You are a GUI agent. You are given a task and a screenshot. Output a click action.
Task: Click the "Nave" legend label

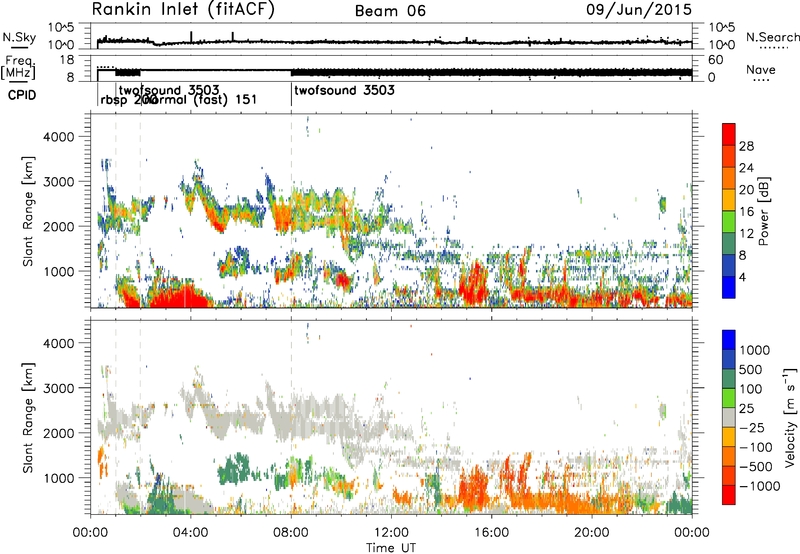(761, 70)
